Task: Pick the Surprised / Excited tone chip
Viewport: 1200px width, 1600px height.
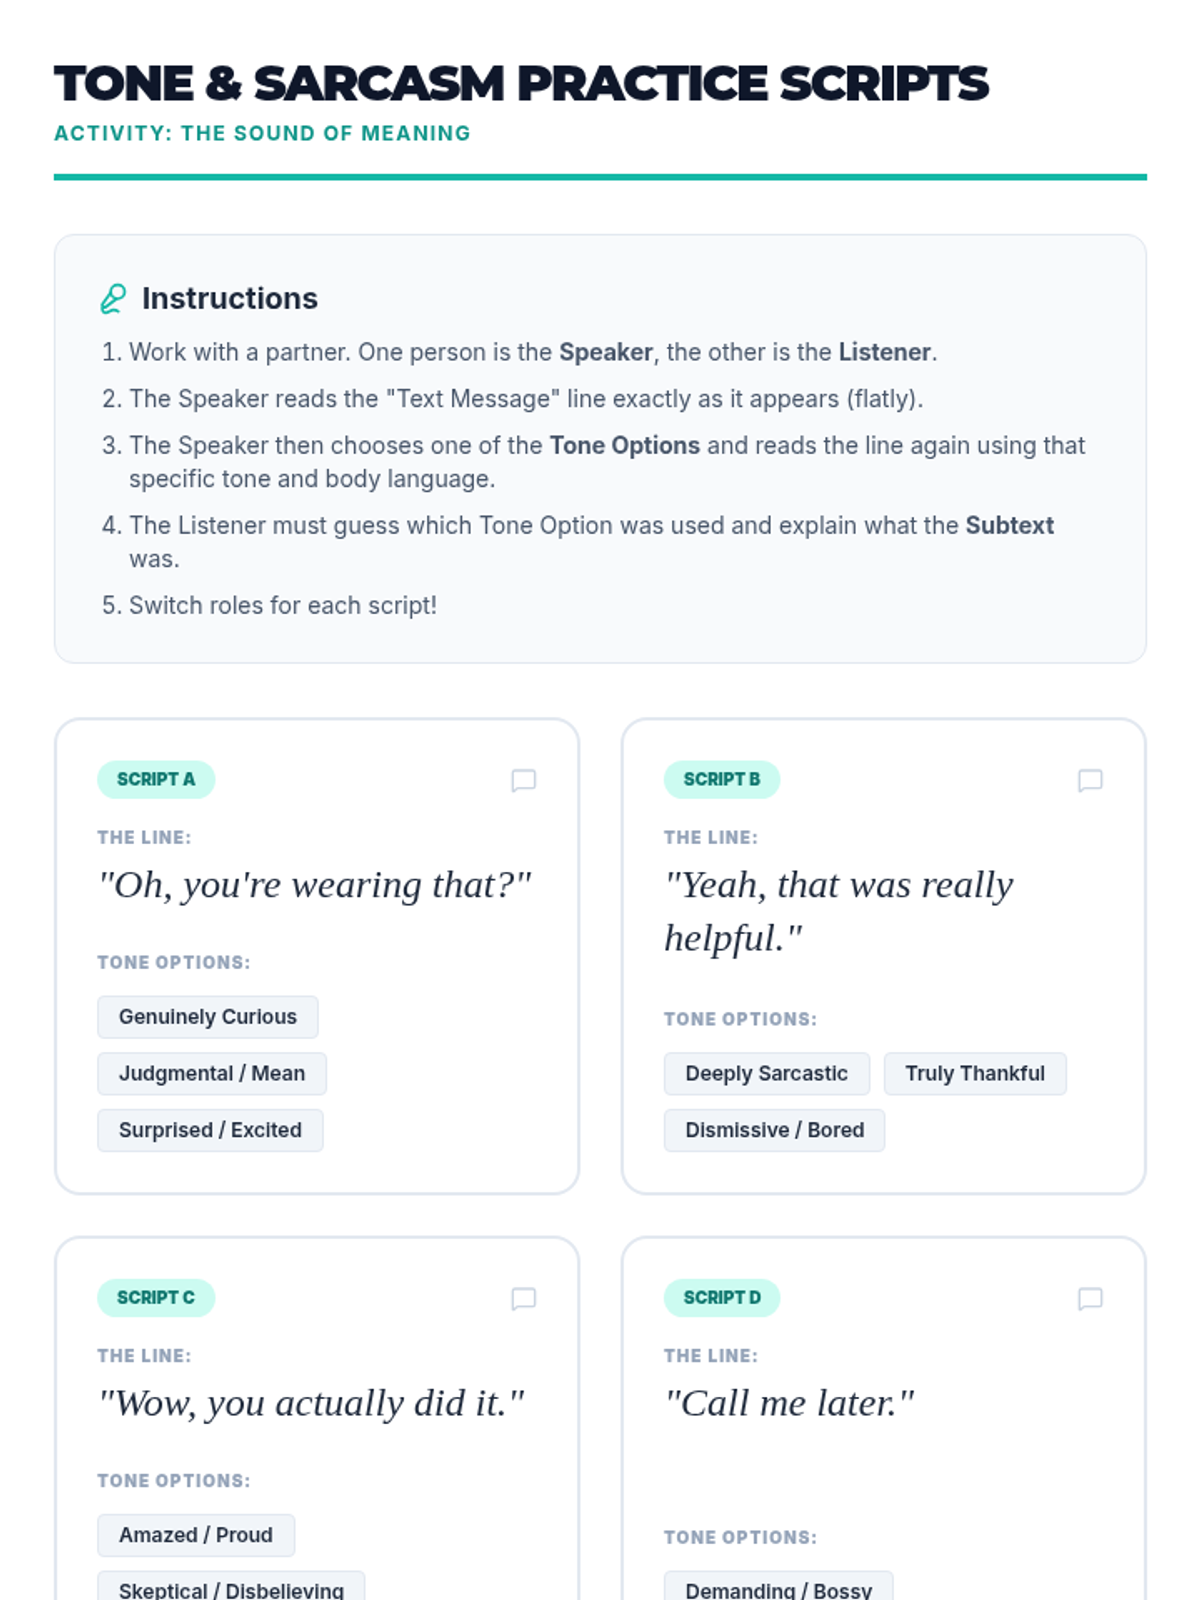Action: (210, 1130)
